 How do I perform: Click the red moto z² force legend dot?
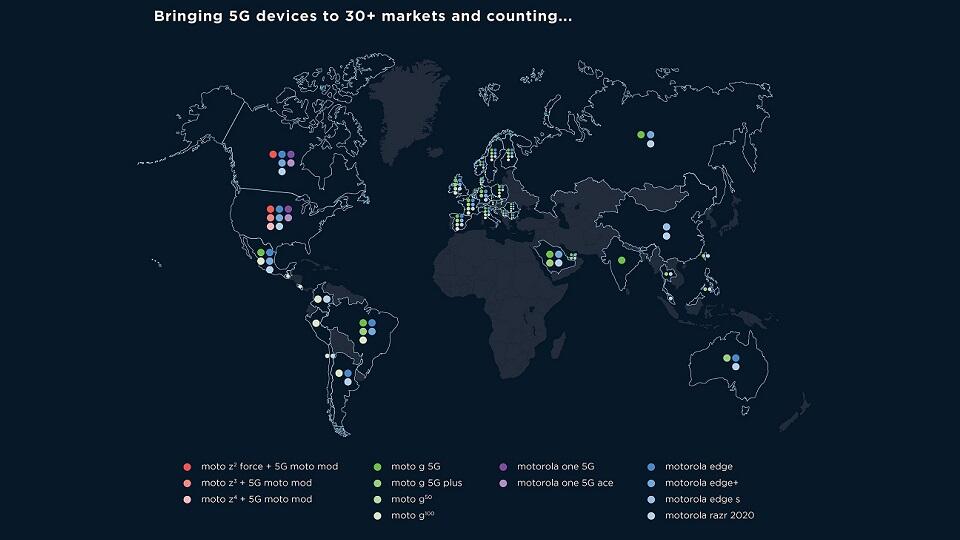[x=187, y=466]
